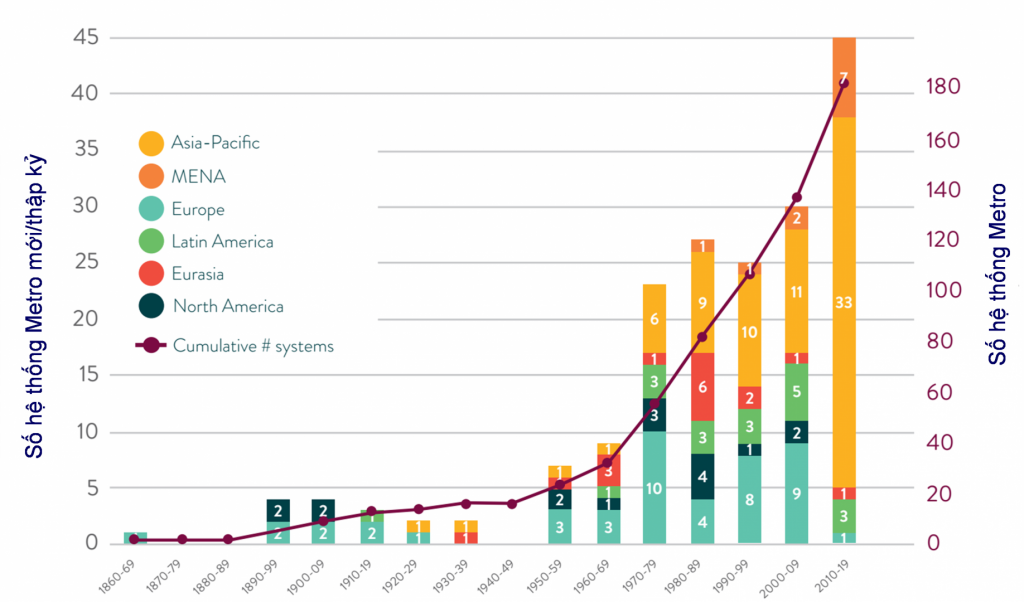This screenshot has height=602, width=1024.
Task: Click the Cumulative # systems legend marker
Action: tap(151, 346)
